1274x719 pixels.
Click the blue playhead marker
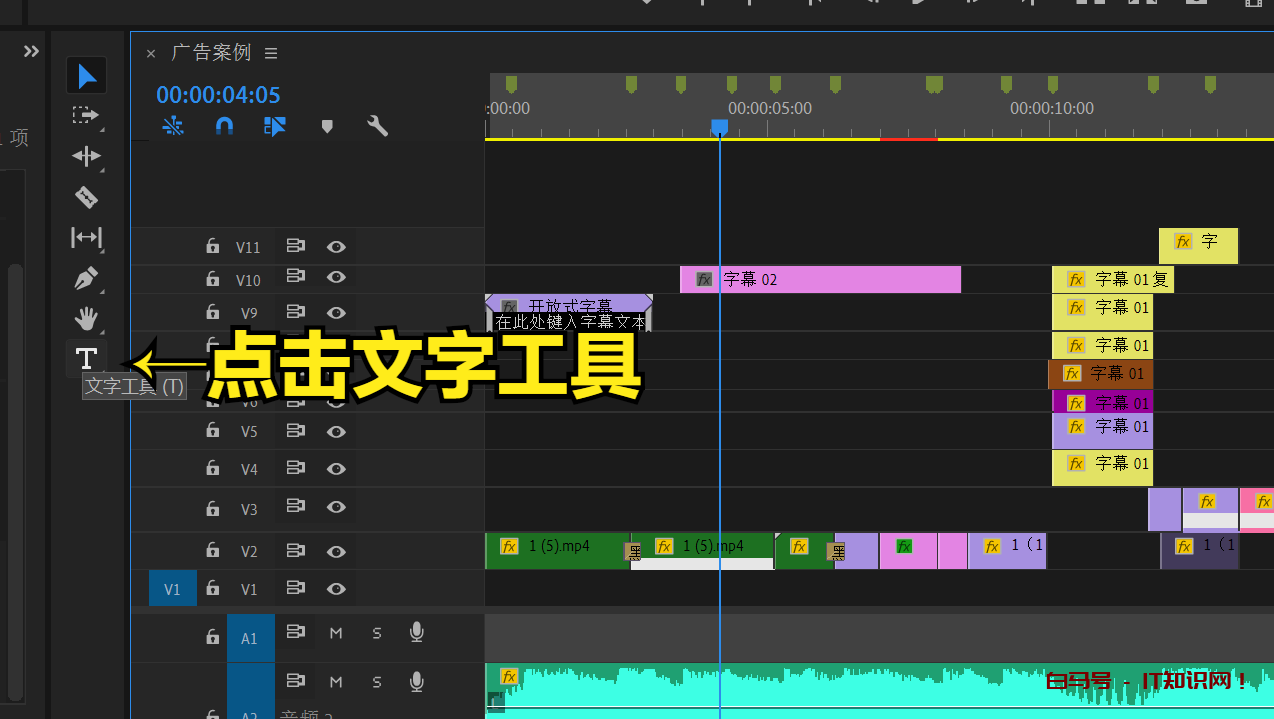[719, 127]
